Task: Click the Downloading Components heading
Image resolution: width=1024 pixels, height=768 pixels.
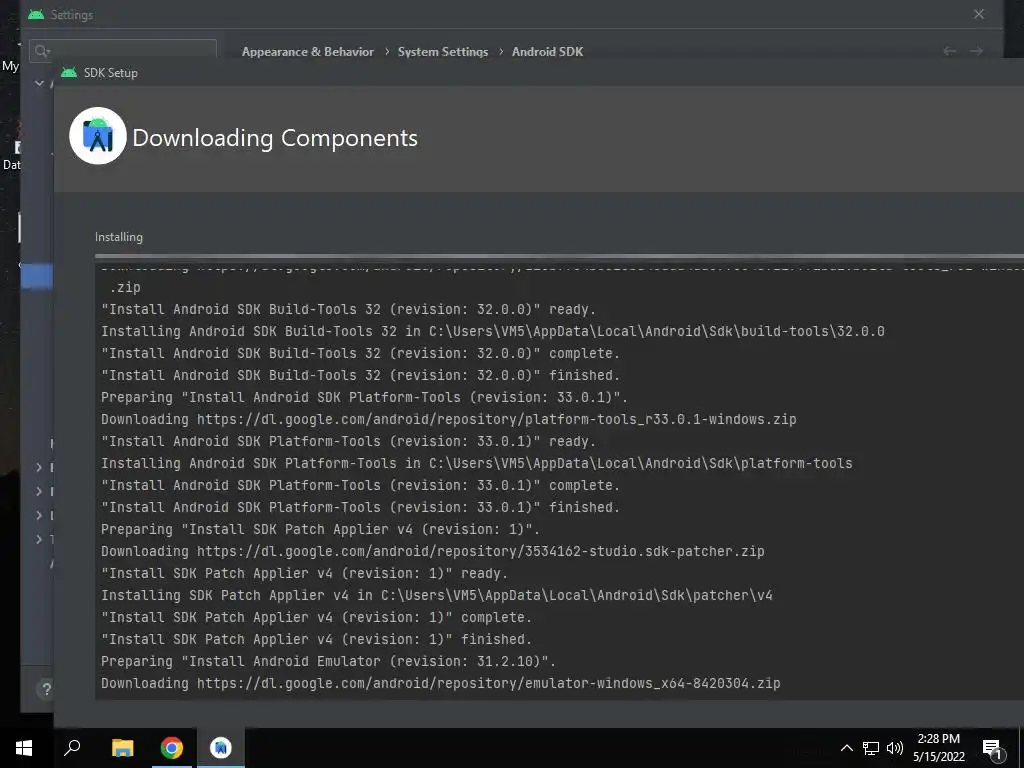Action: tap(275, 138)
